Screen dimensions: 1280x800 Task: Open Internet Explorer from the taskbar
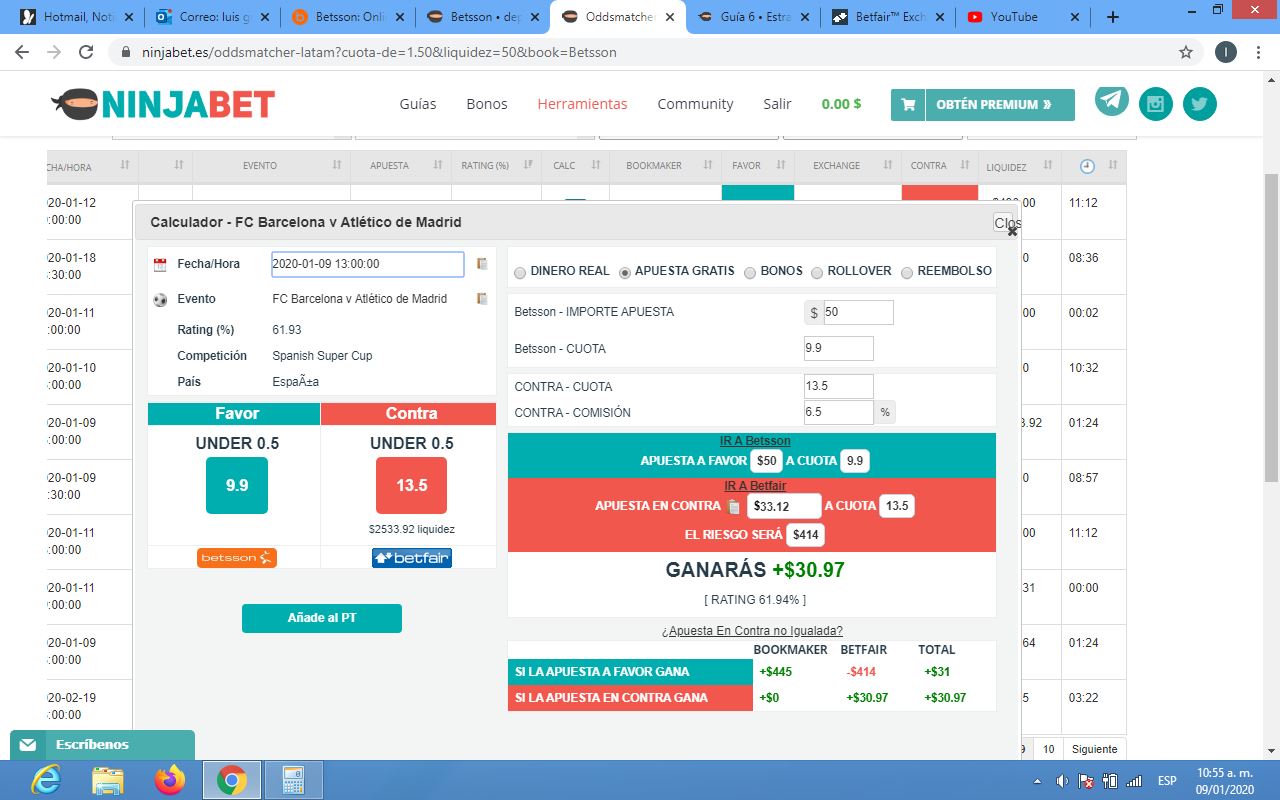click(45, 780)
